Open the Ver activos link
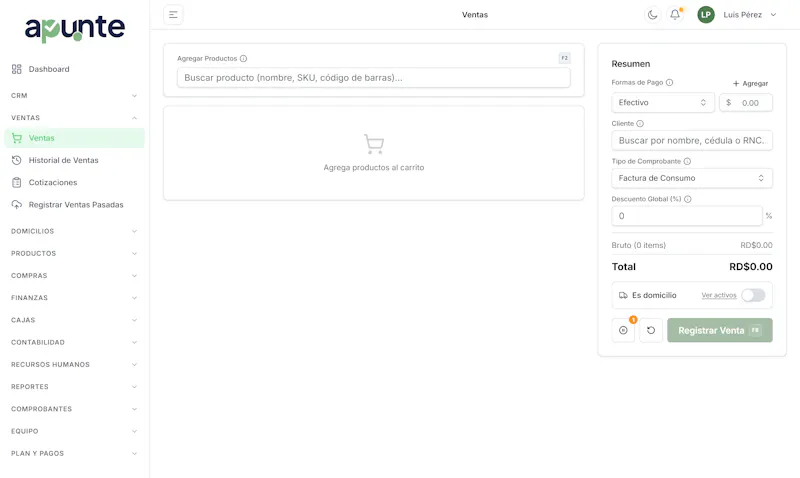The width and height of the screenshot is (800, 478). (719, 295)
